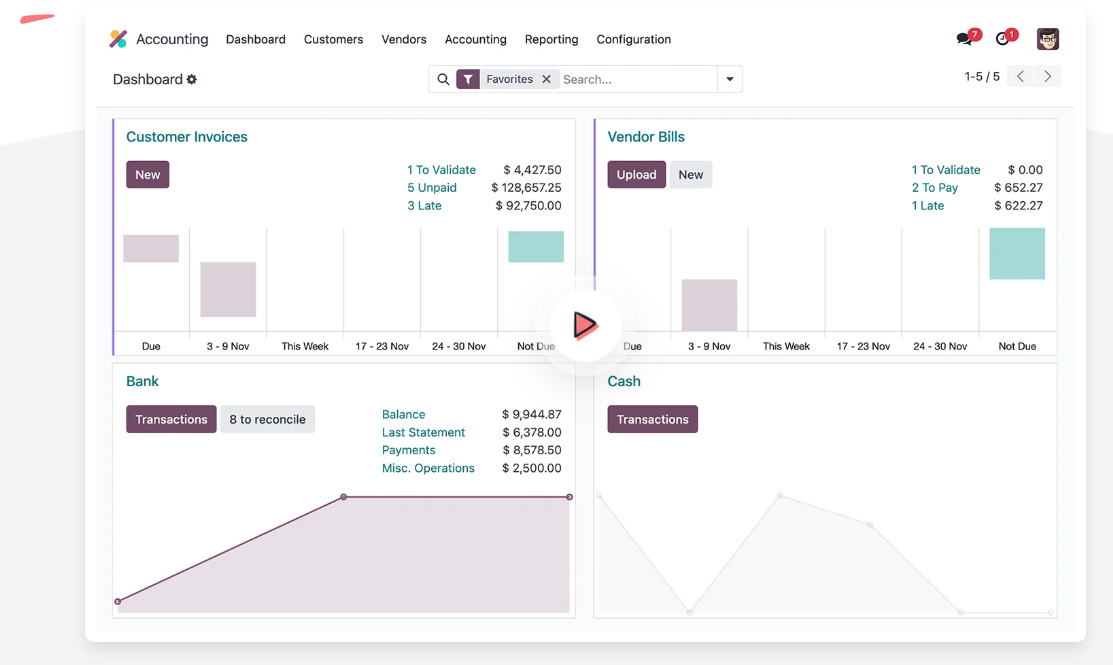1113x665 pixels.
Task: Click the Vendor Bills Not Due bar
Action: coord(1017,253)
